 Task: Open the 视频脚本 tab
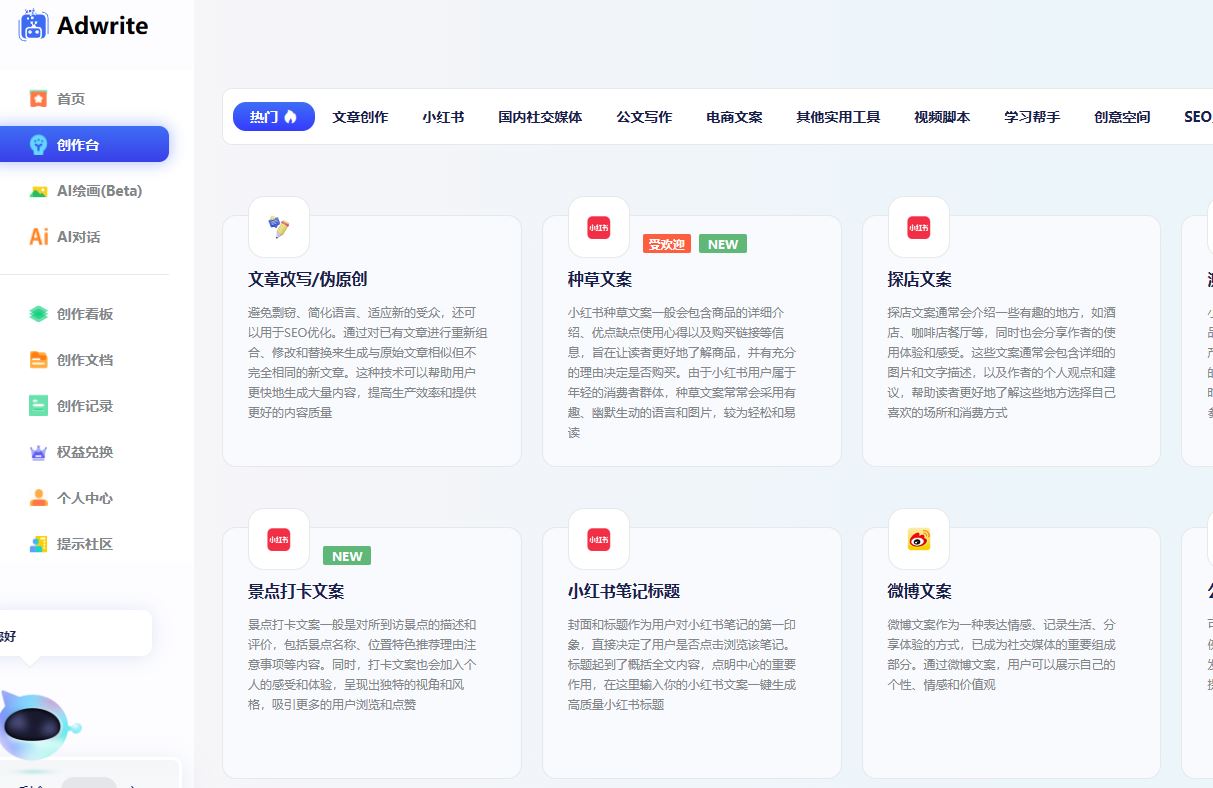[x=942, y=117]
